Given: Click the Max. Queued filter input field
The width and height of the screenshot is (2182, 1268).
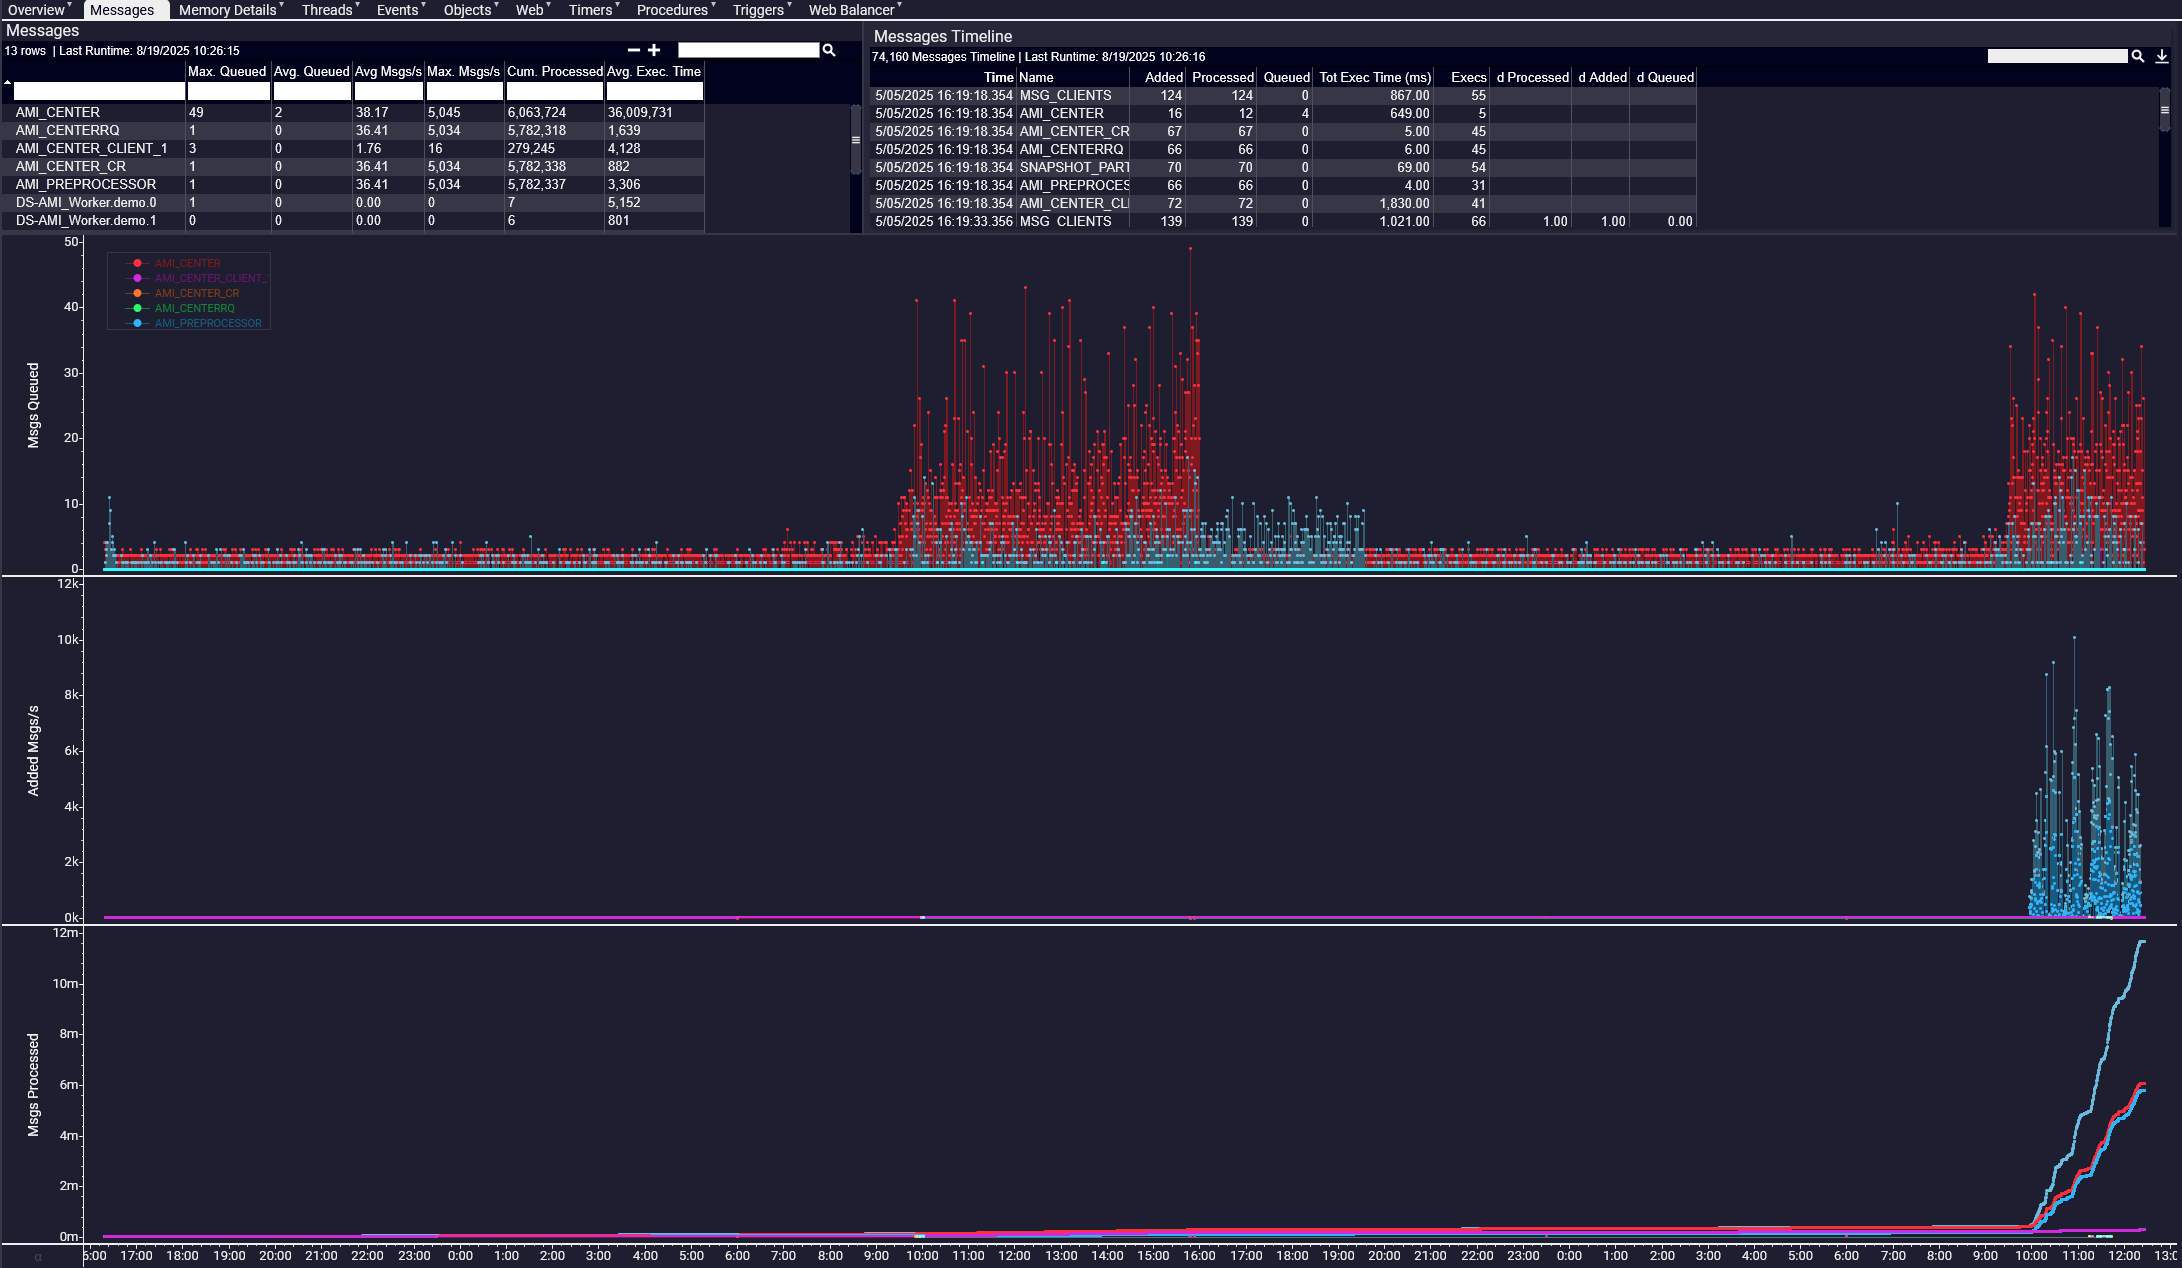Looking at the screenshot, I should (228, 92).
